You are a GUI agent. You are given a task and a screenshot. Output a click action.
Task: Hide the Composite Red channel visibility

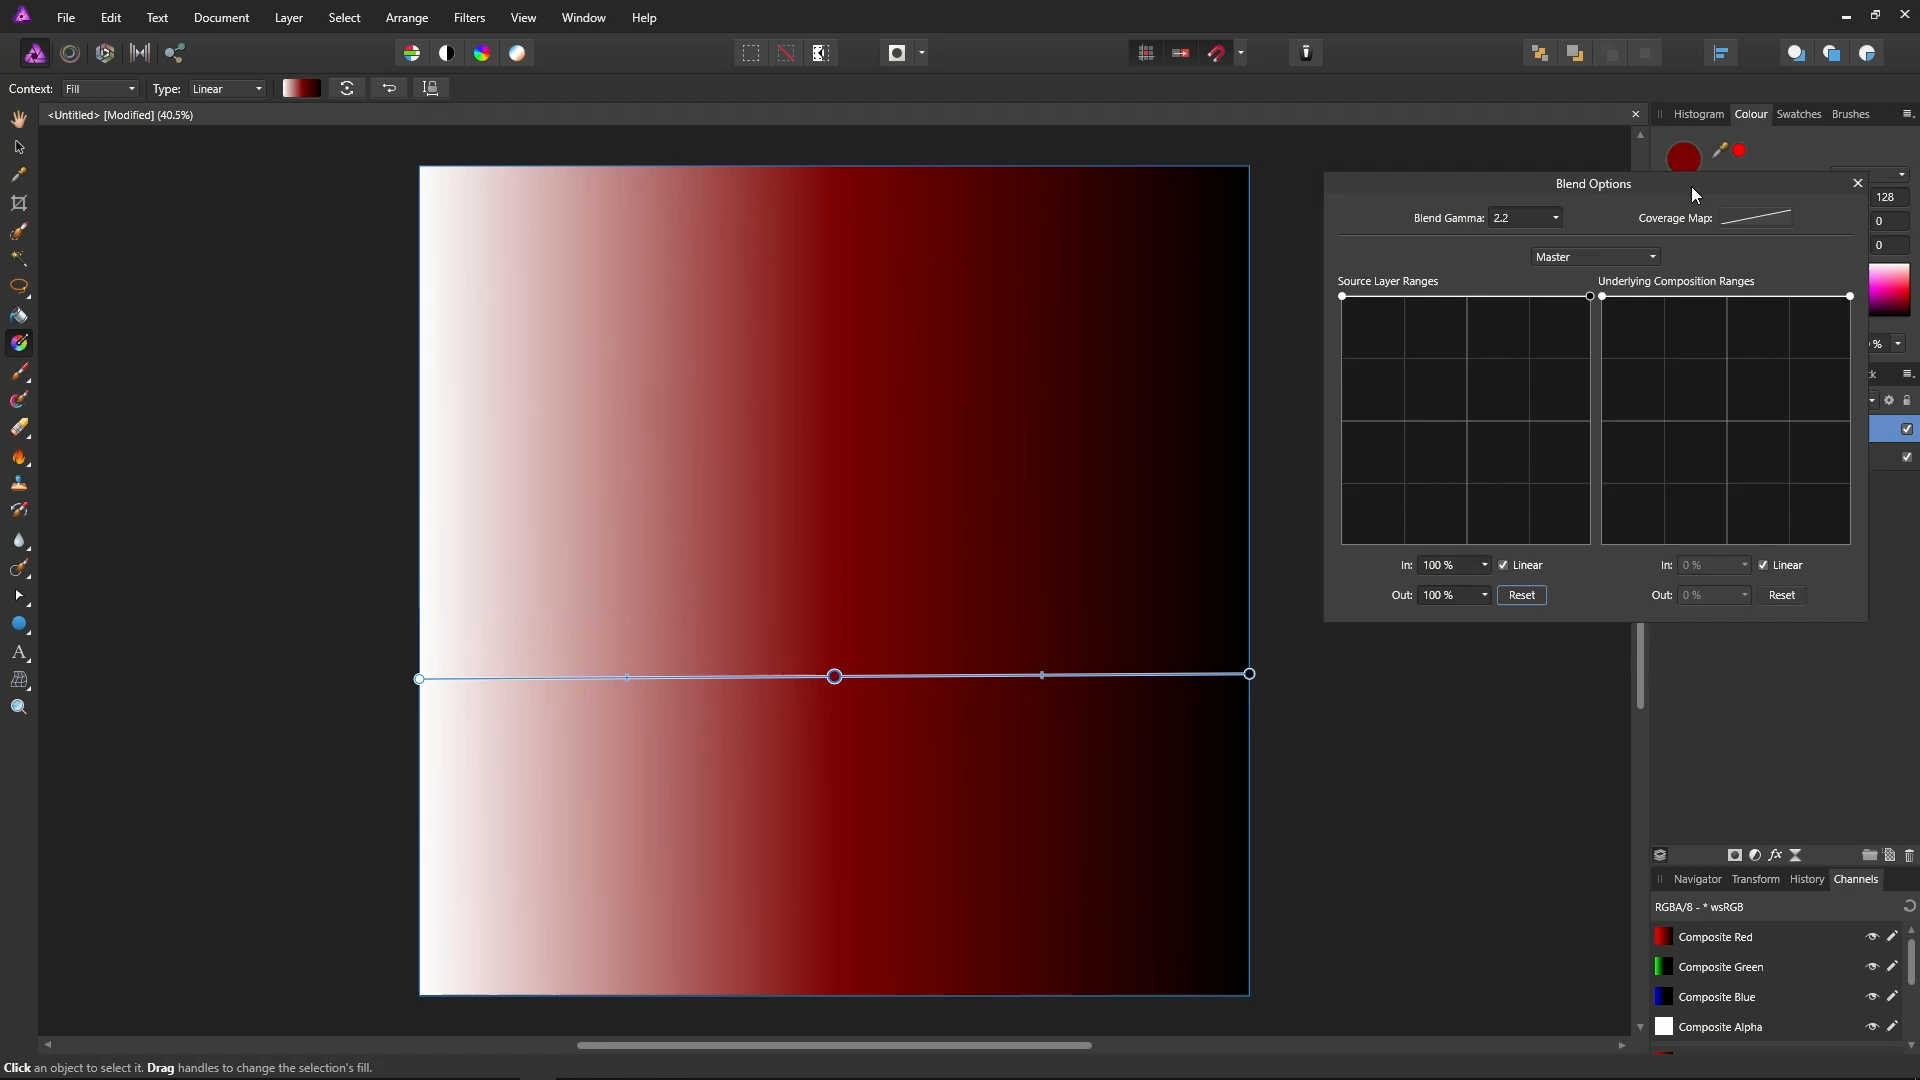coord(1872,937)
